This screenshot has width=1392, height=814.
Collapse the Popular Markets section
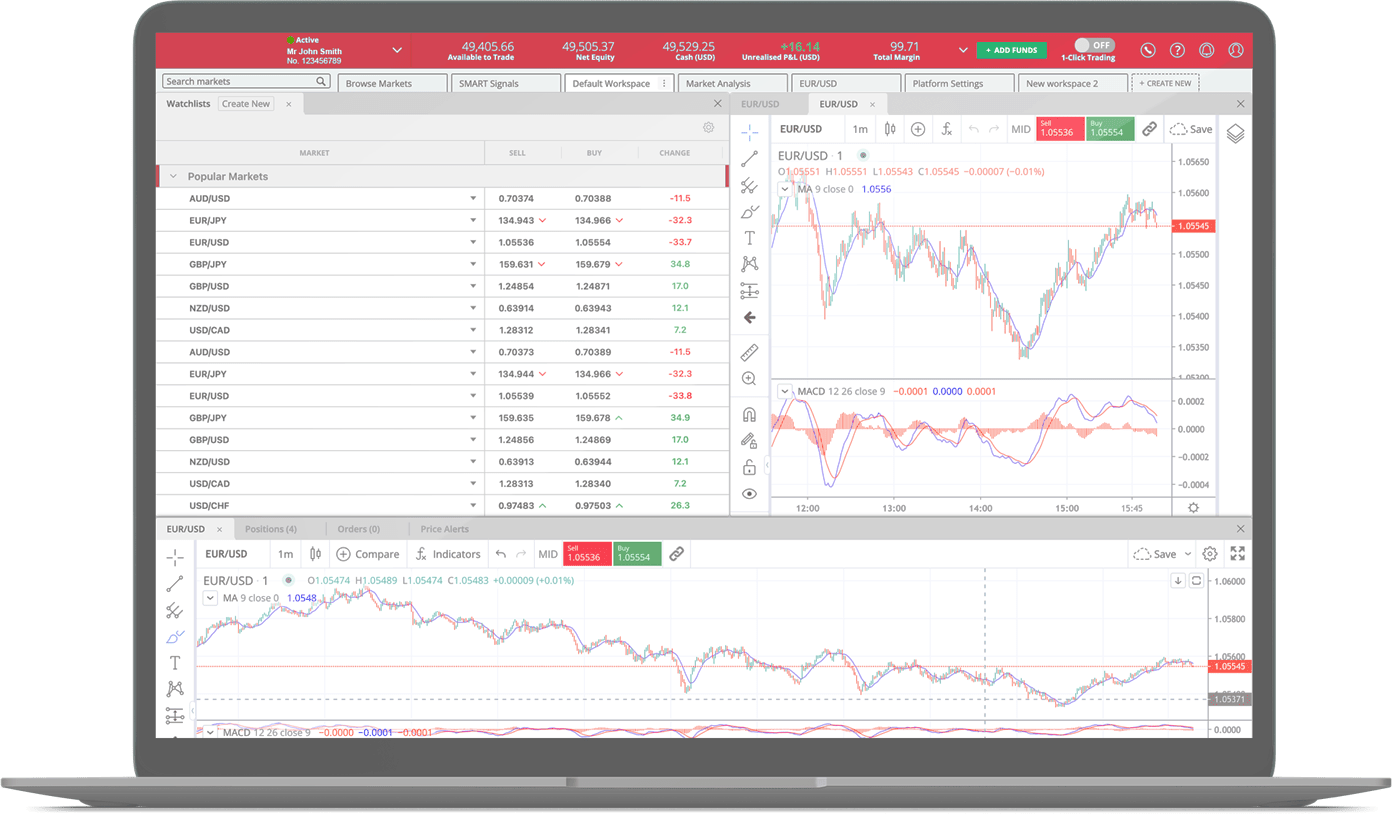click(x=173, y=175)
